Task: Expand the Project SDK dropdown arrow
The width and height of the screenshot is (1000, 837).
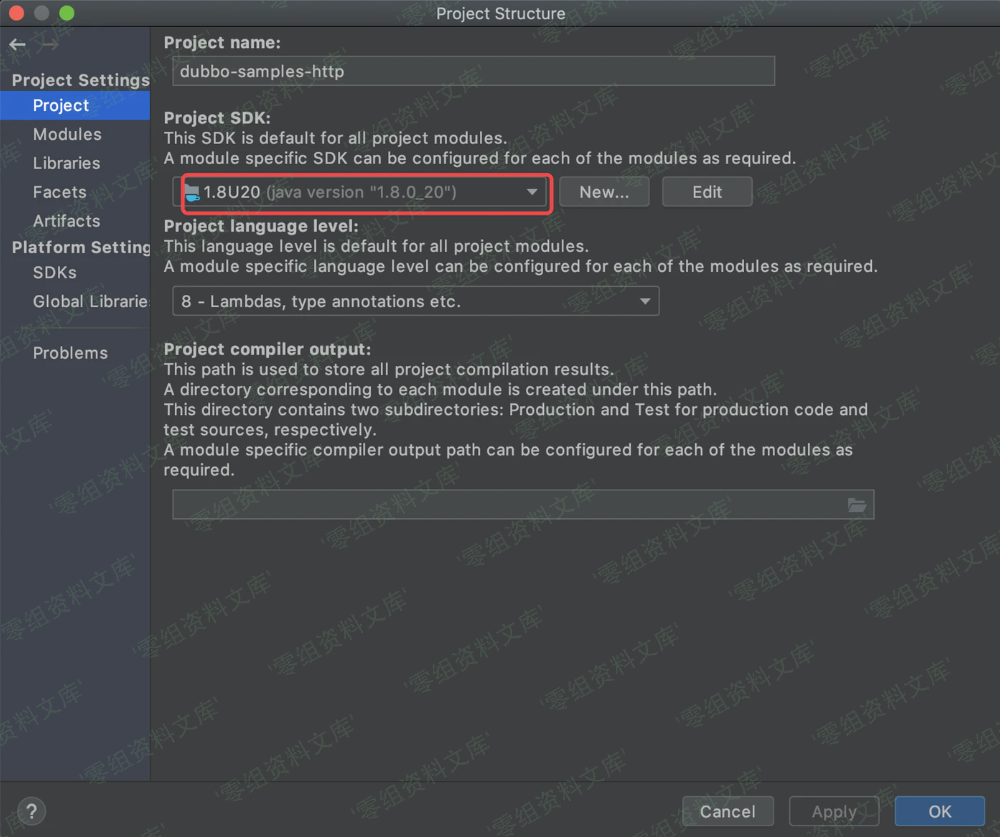Action: pyautogui.click(x=533, y=192)
